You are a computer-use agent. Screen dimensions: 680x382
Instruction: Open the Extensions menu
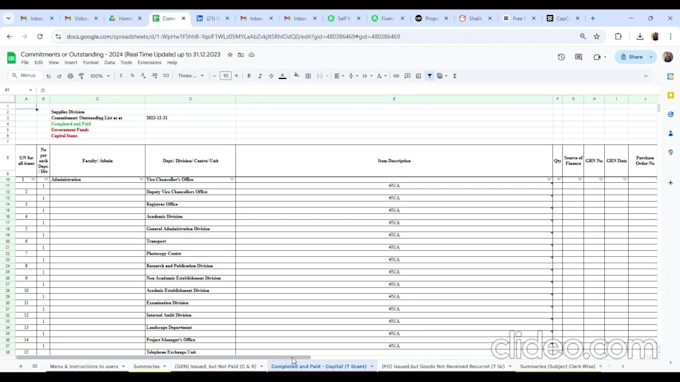(x=149, y=63)
